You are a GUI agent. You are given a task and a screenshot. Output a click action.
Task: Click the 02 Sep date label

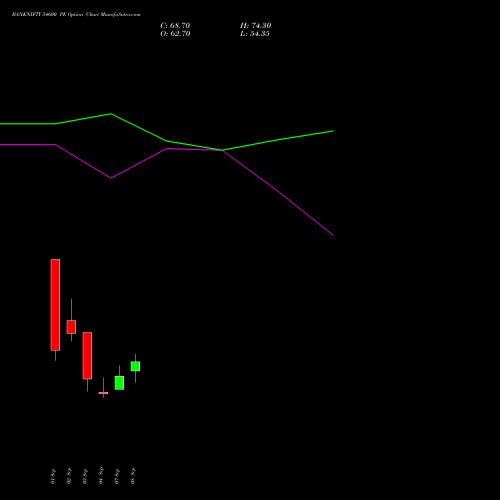(x=69, y=476)
